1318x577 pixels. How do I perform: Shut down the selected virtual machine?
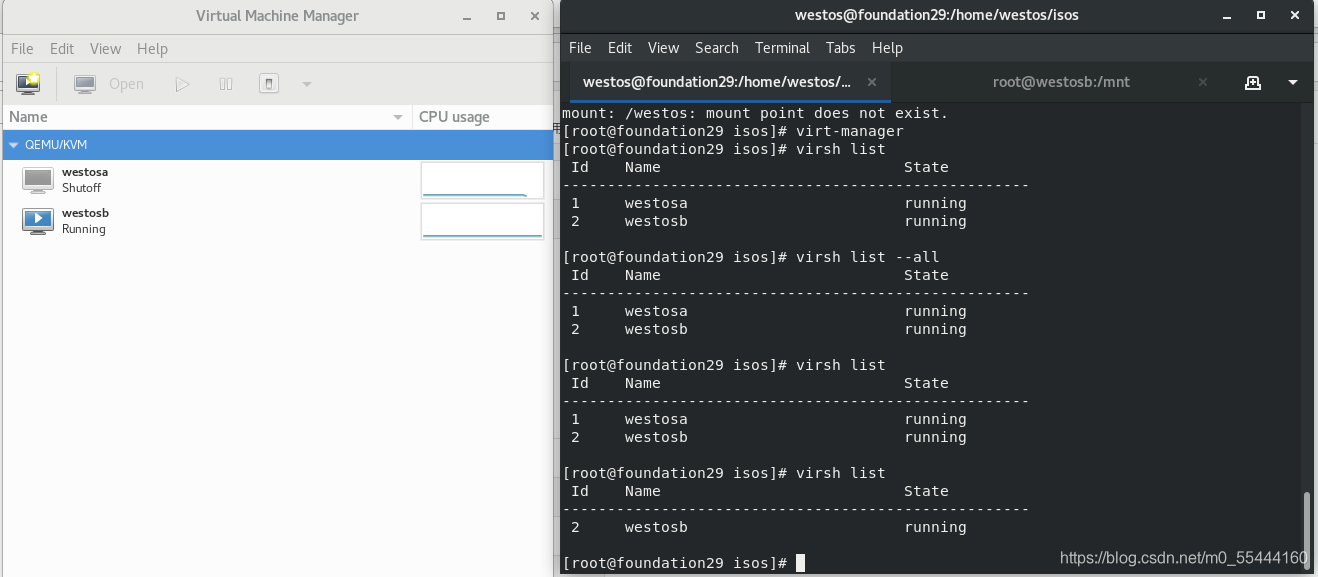tap(269, 84)
